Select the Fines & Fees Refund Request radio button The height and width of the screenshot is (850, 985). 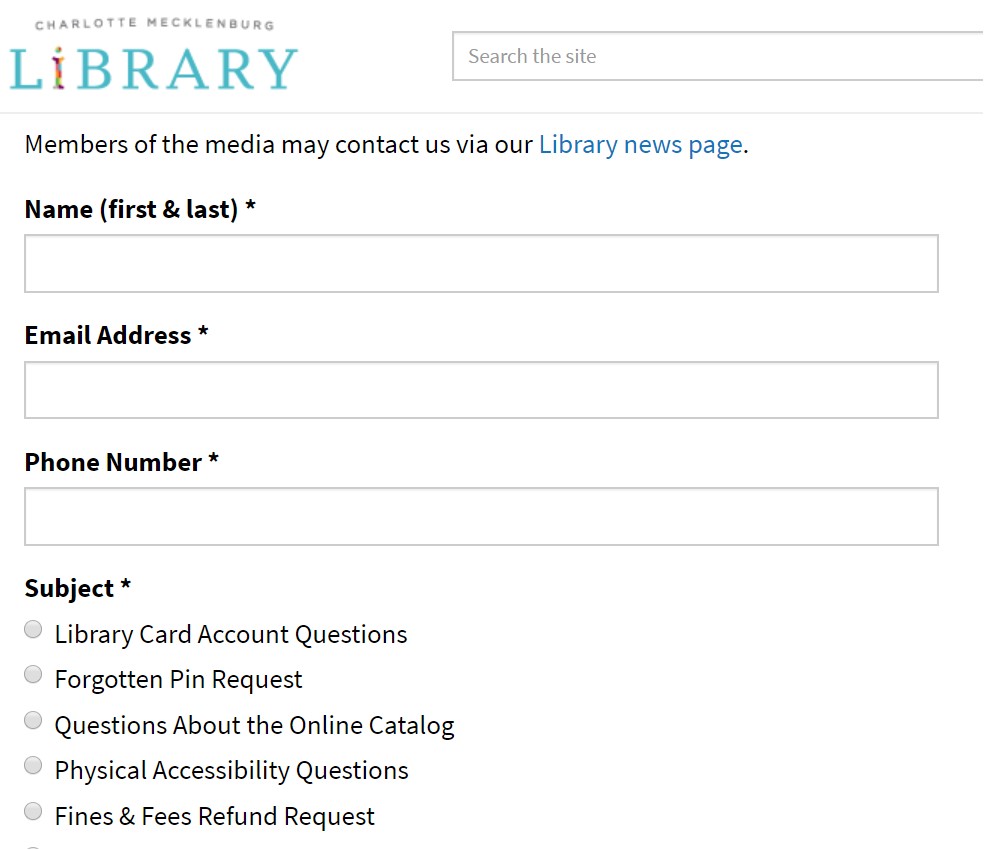tap(33, 812)
